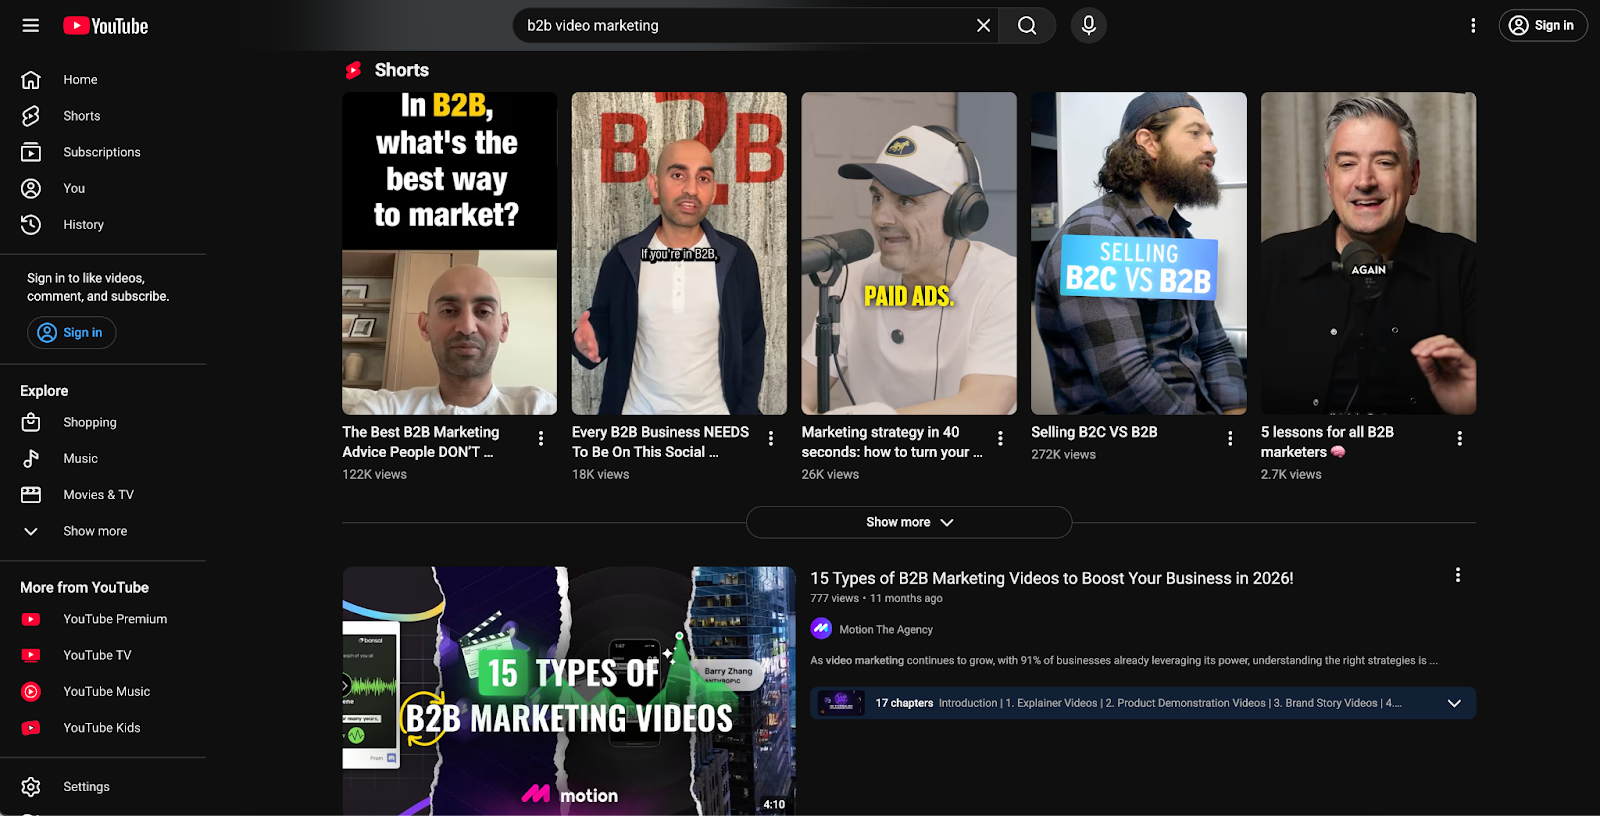Click the '777 views' text
The height and width of the screenshot is (816, 1600).
[834, 598]
